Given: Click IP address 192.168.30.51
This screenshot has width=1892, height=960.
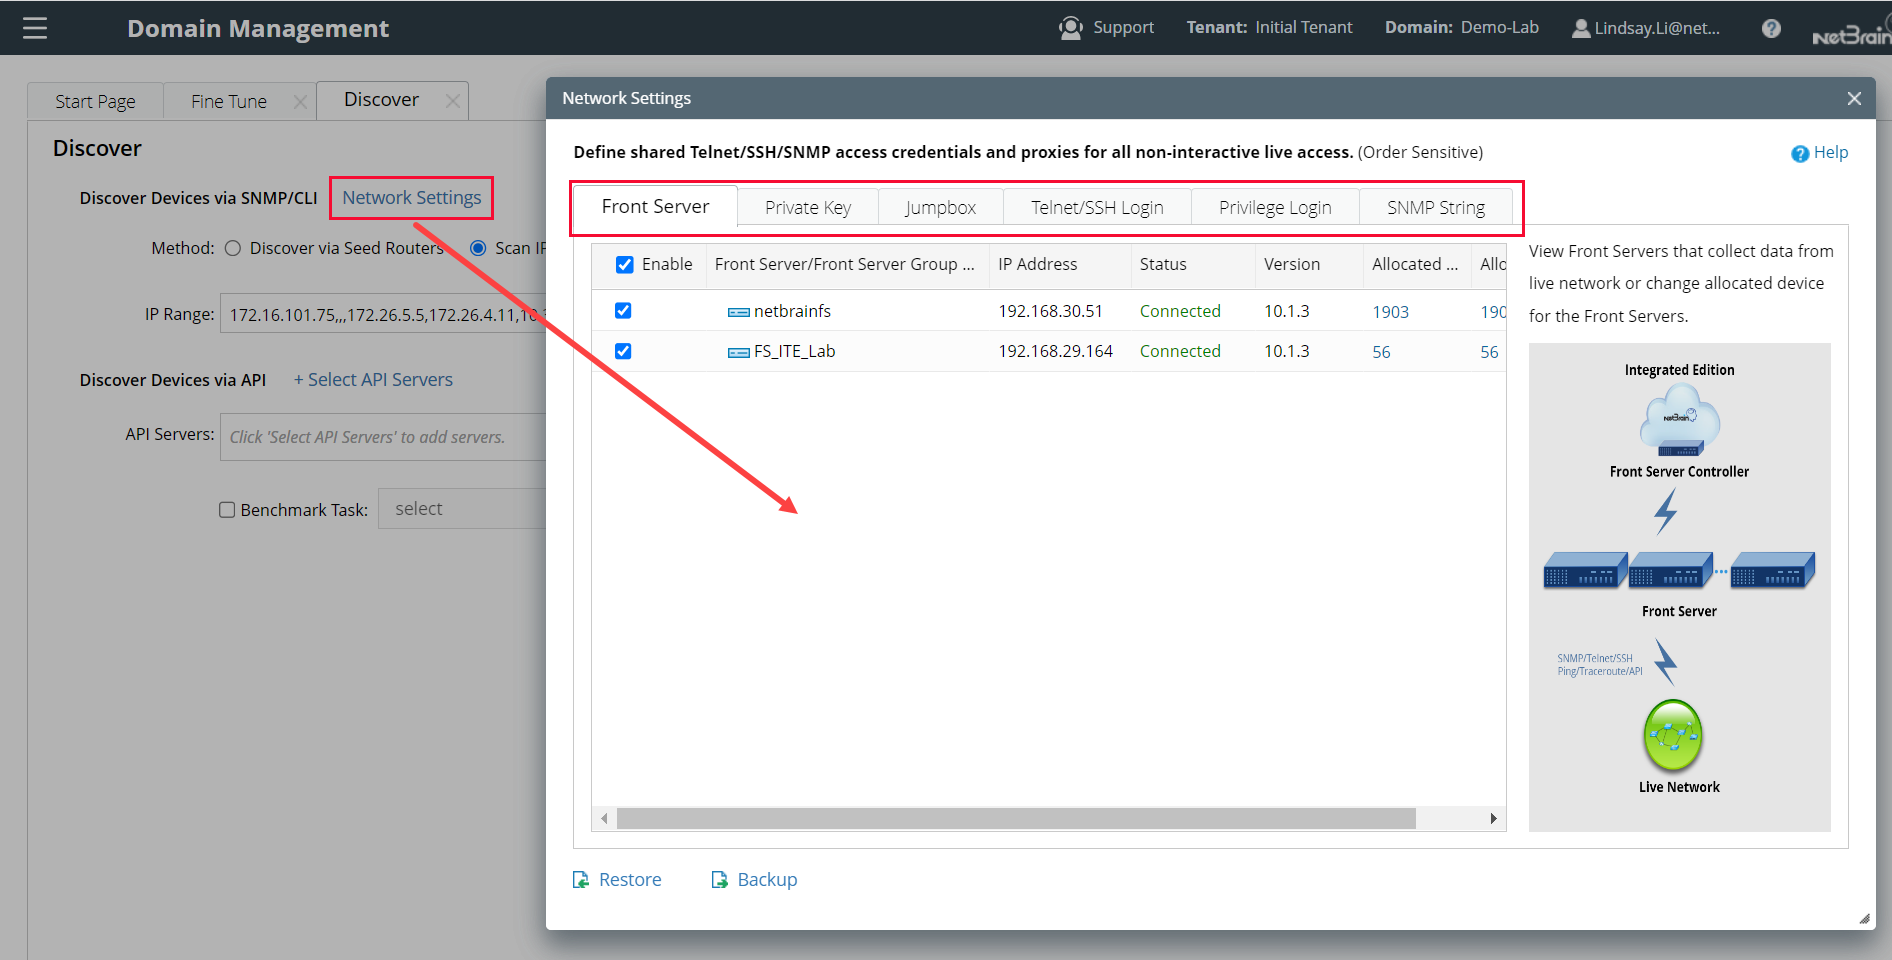Looking at the screenshot, I should [1050, 311].
